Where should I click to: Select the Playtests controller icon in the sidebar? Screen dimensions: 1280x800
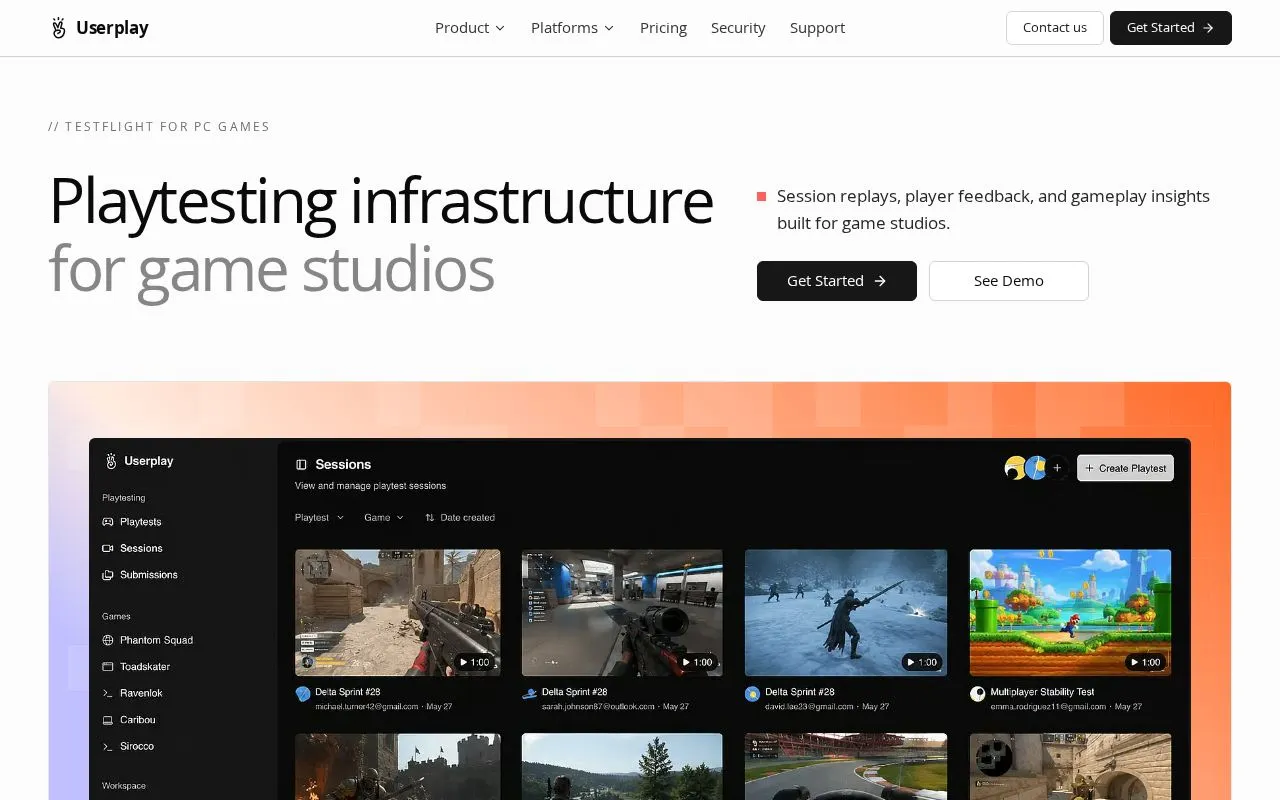coord(108,522)
